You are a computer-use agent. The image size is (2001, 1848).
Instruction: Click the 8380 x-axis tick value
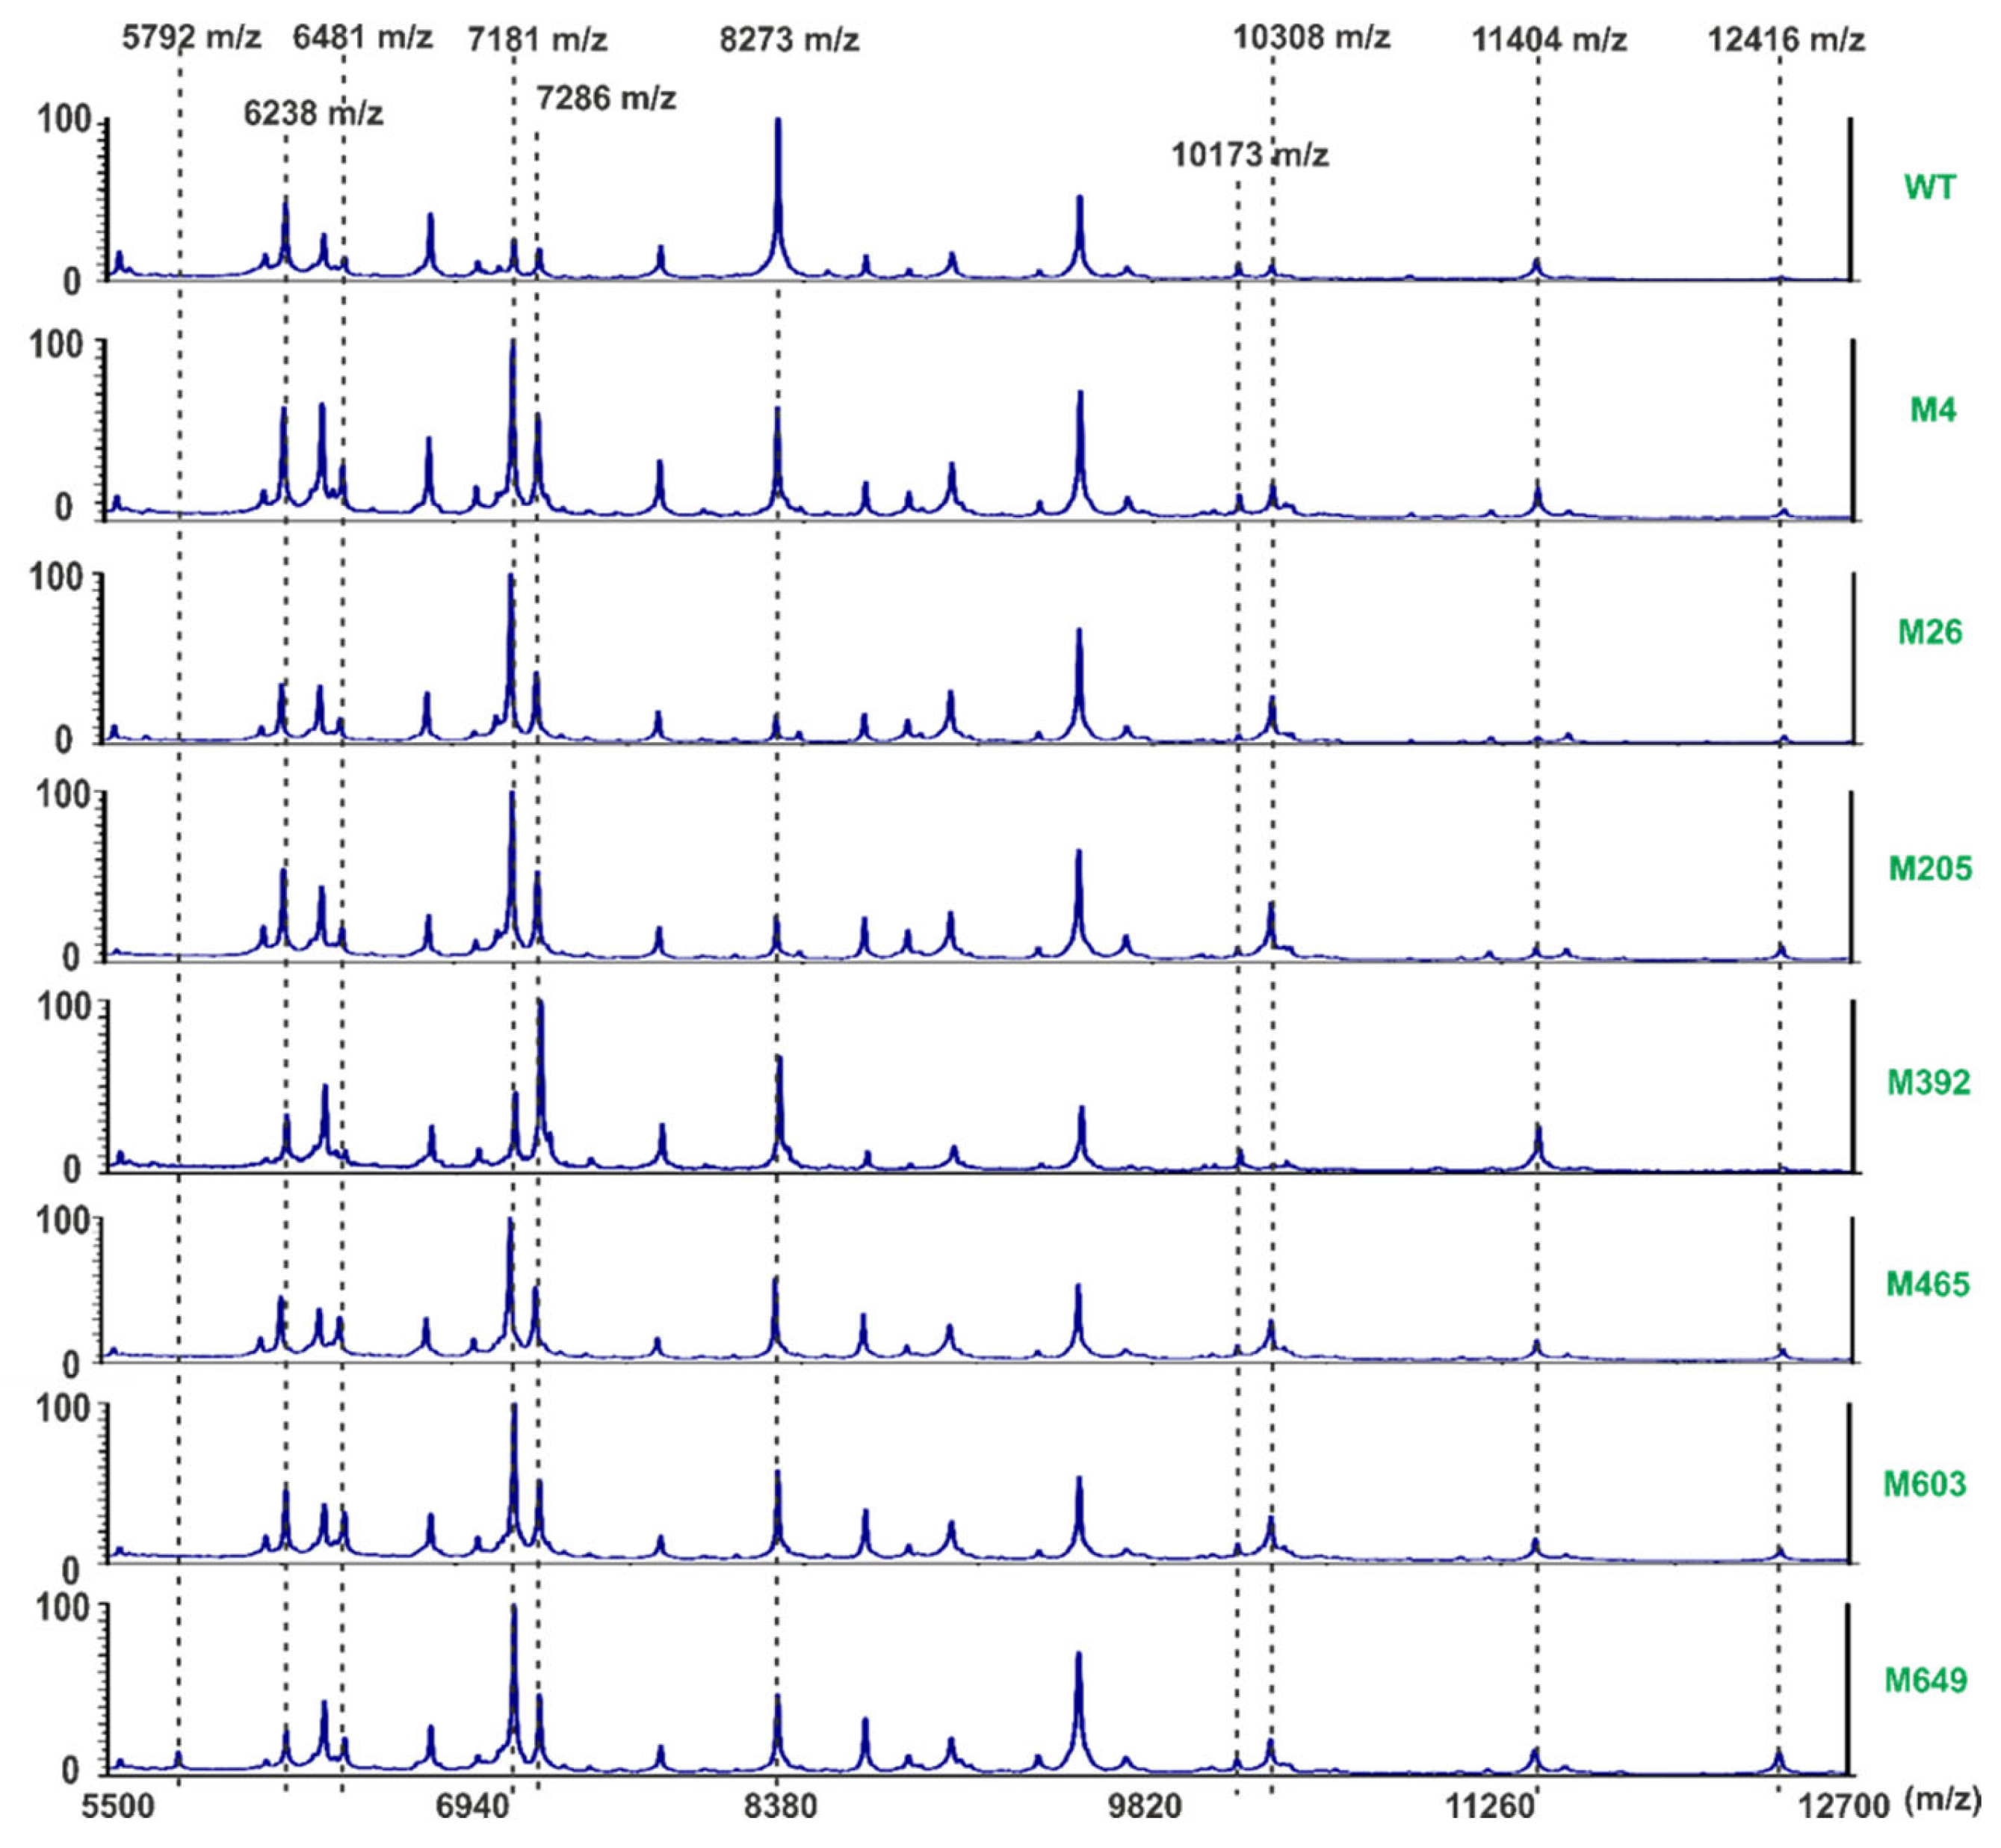[781, 1806]
